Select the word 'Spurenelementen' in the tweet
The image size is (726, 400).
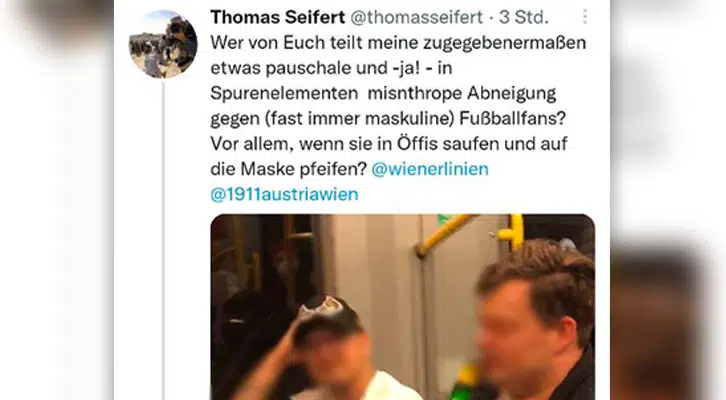(284, 94)
